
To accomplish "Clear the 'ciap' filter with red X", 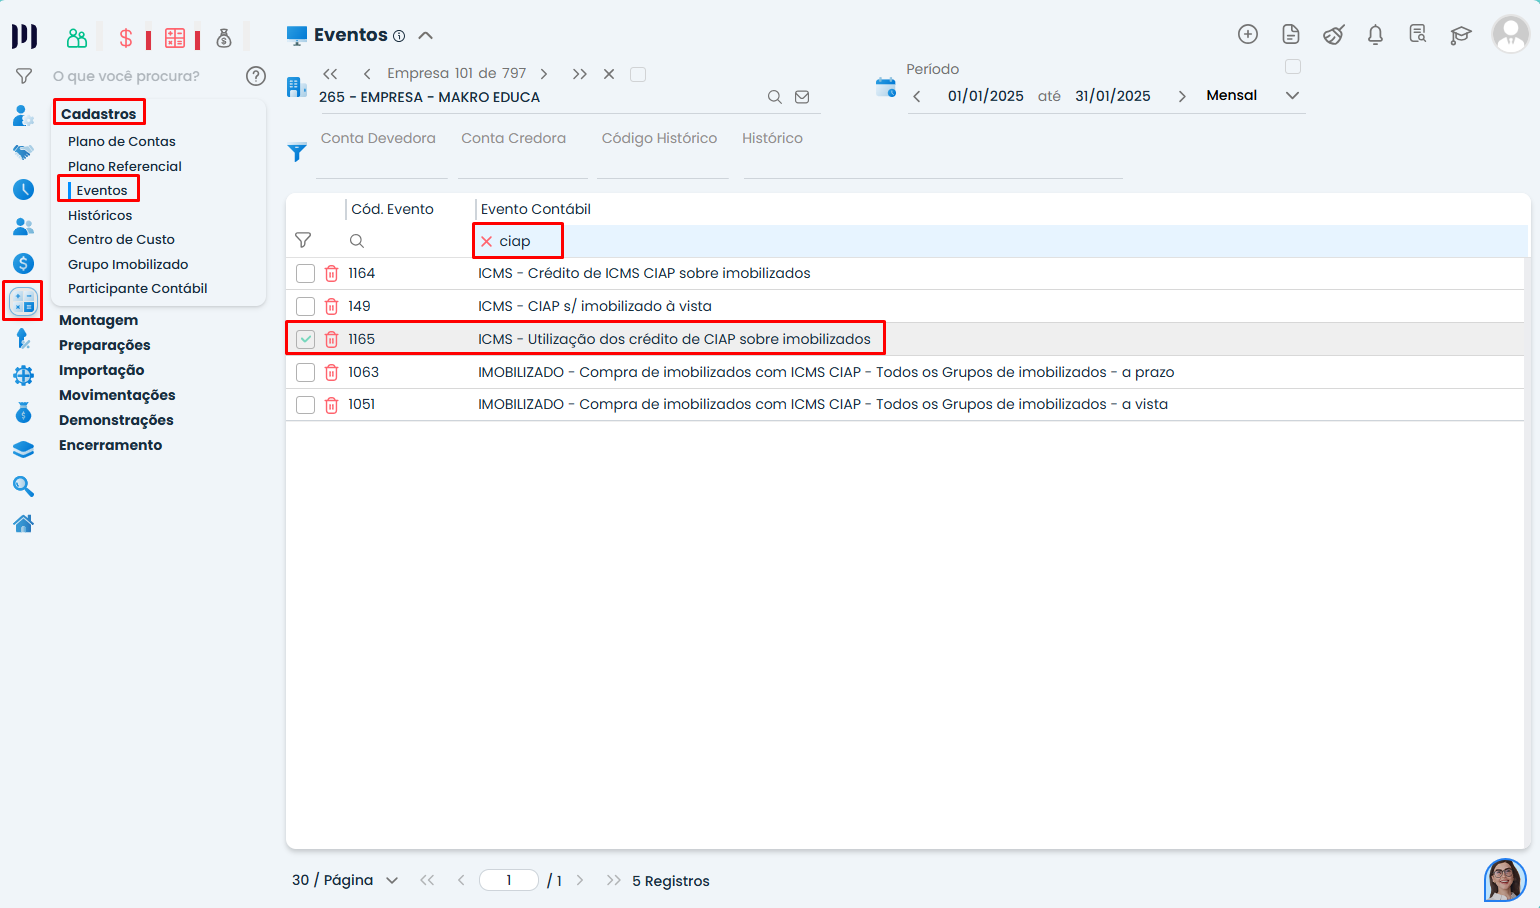I will 487,241.
